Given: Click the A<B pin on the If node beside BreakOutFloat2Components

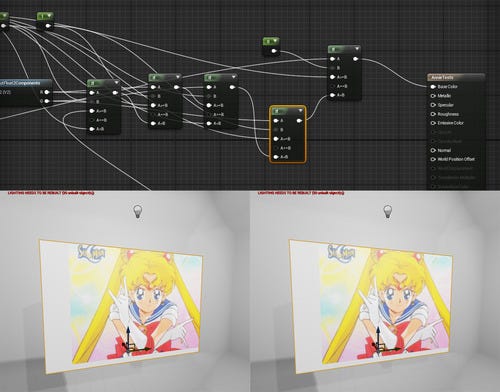Looking at the screenshot, I should tap(92, 129).
